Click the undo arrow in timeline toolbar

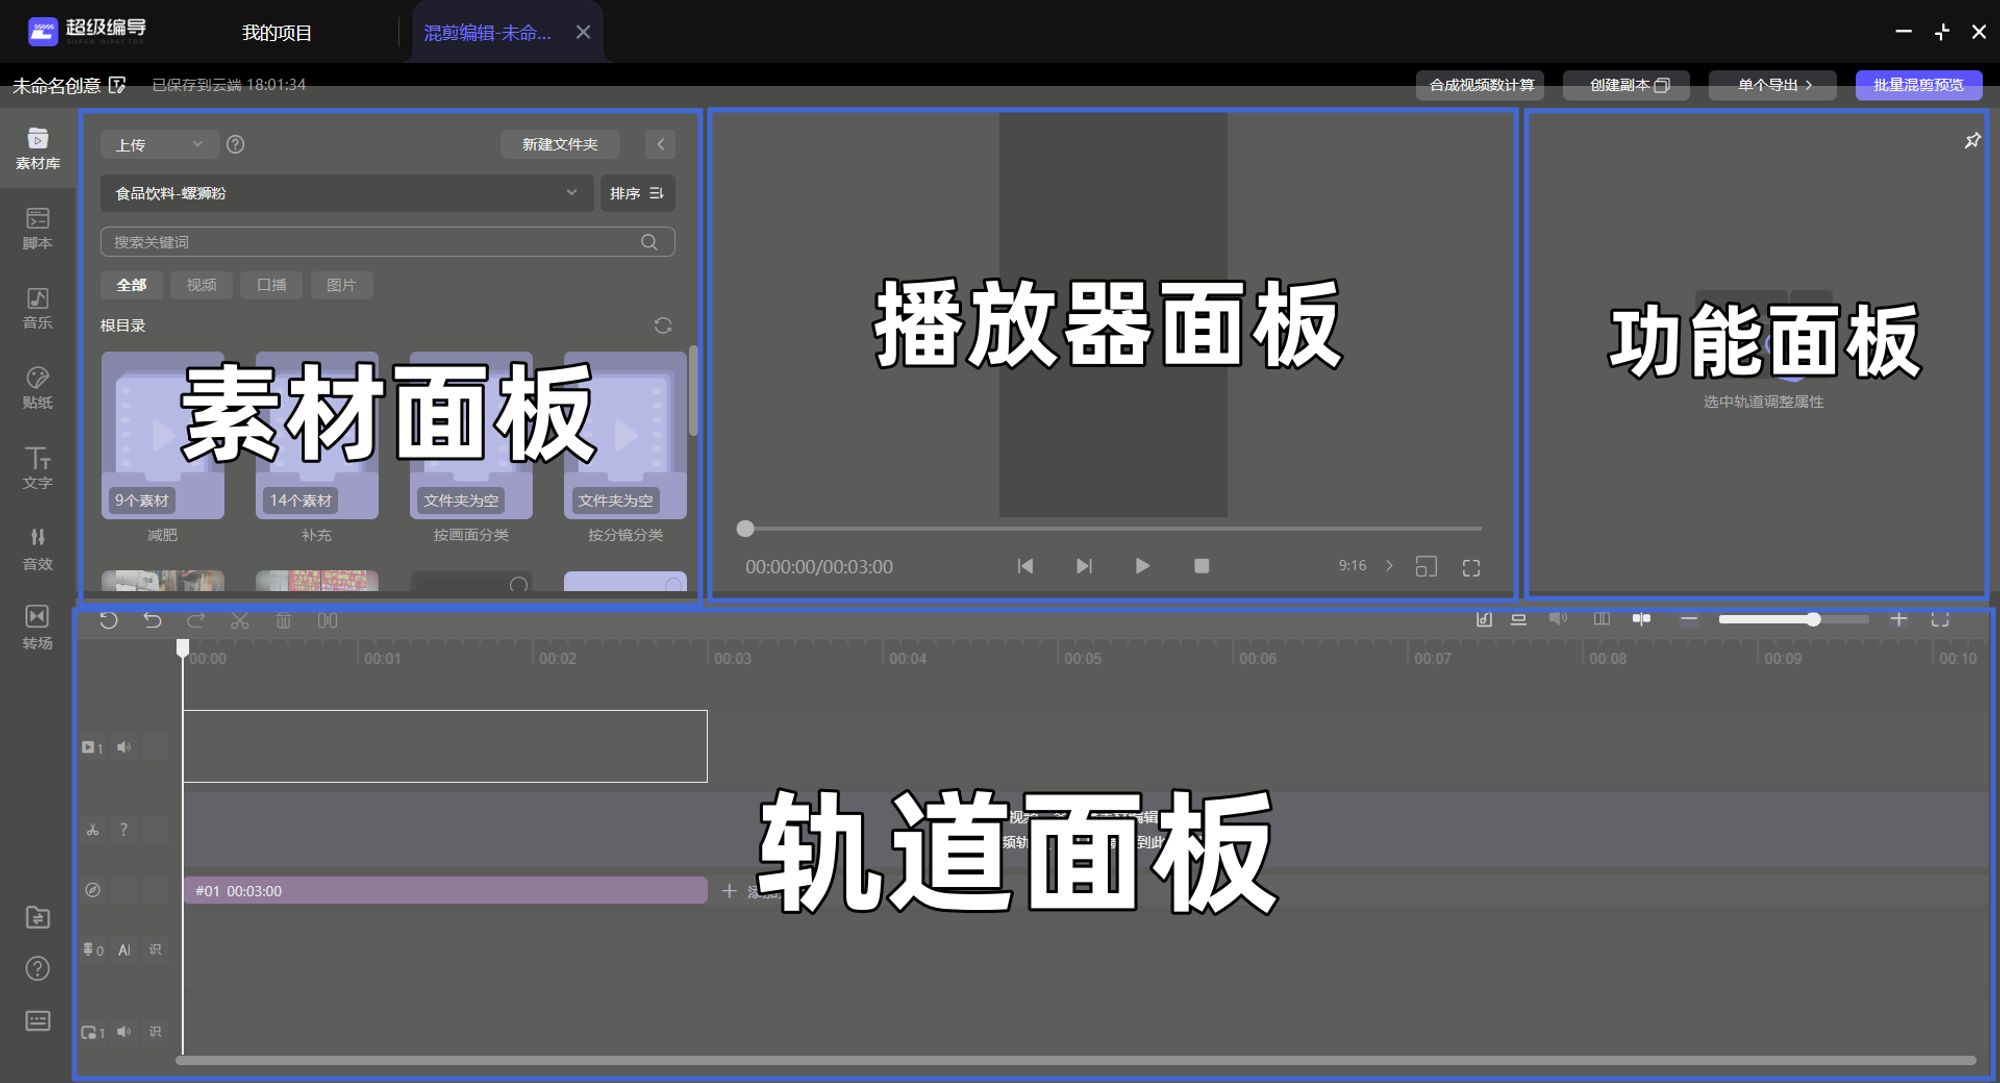[x=152, y=621]
